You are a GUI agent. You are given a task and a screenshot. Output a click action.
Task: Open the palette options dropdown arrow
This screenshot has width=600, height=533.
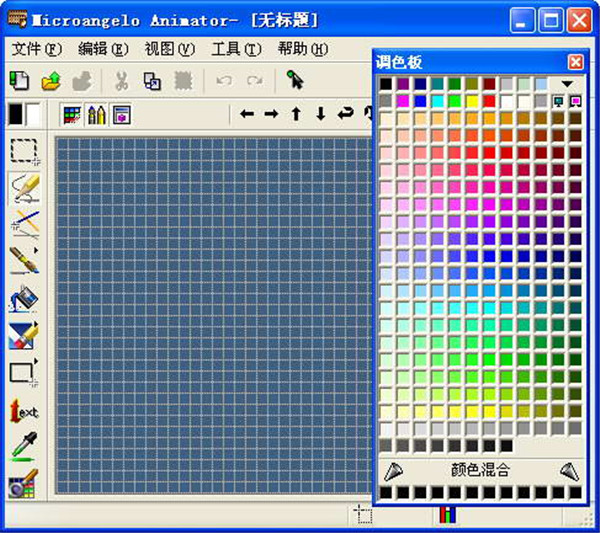coord(568,85)
